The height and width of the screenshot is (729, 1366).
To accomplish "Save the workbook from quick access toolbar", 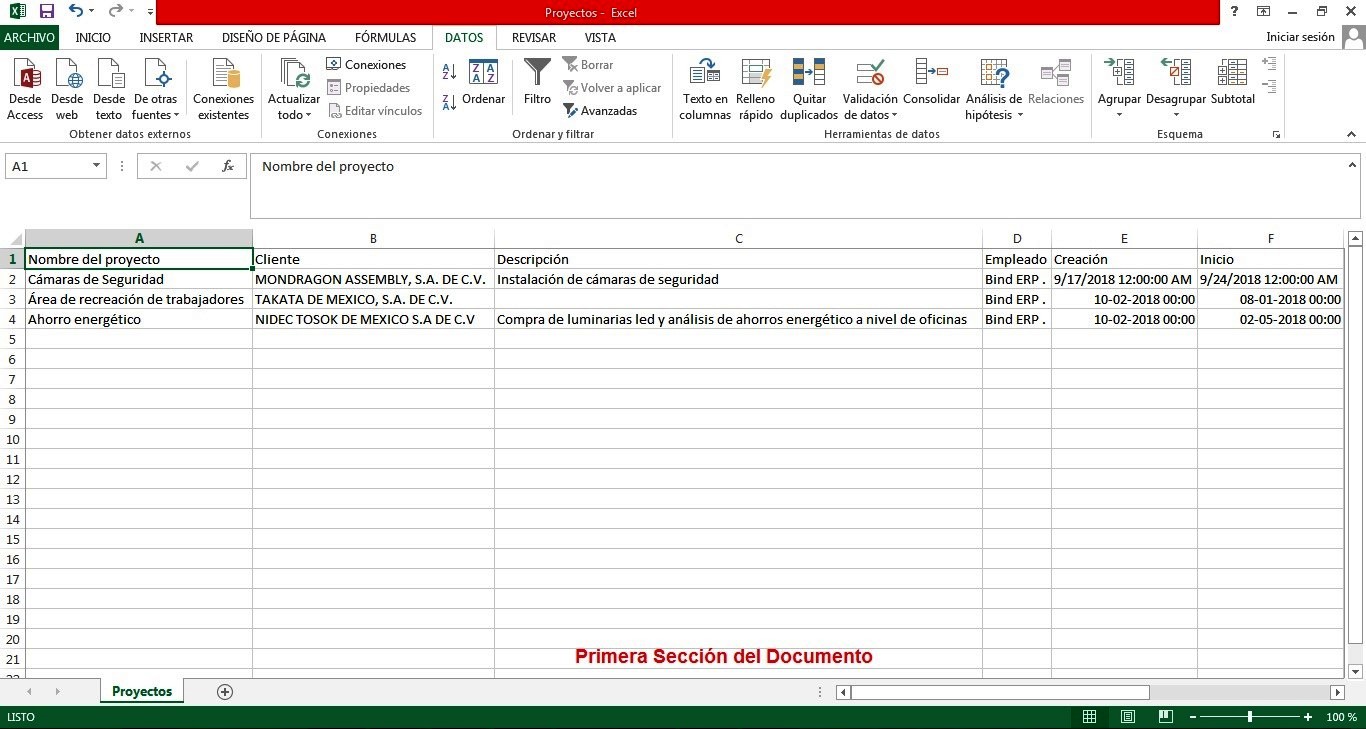I will (x=46, y=12).
